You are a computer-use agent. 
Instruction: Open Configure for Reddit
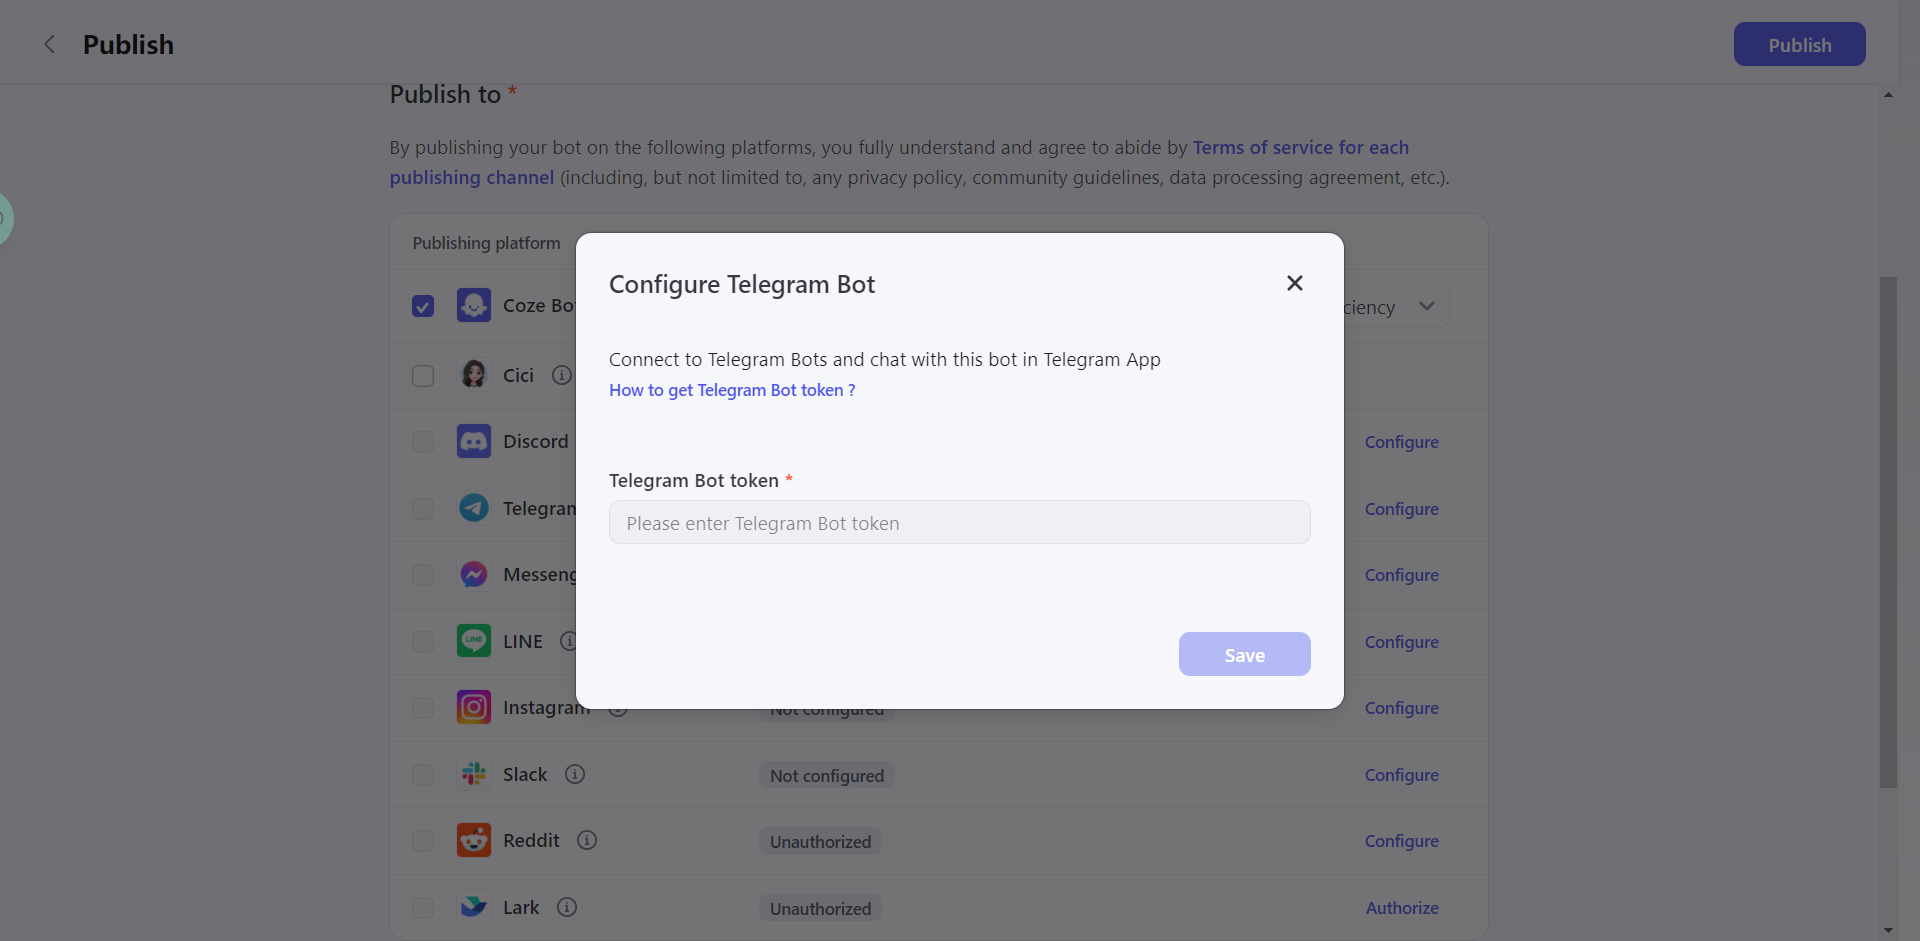tap(1401, 841)
